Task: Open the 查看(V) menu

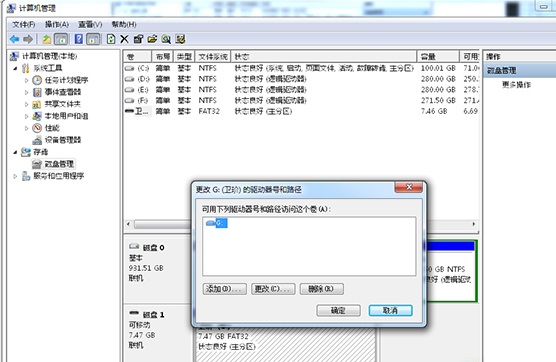Action: 90,24
